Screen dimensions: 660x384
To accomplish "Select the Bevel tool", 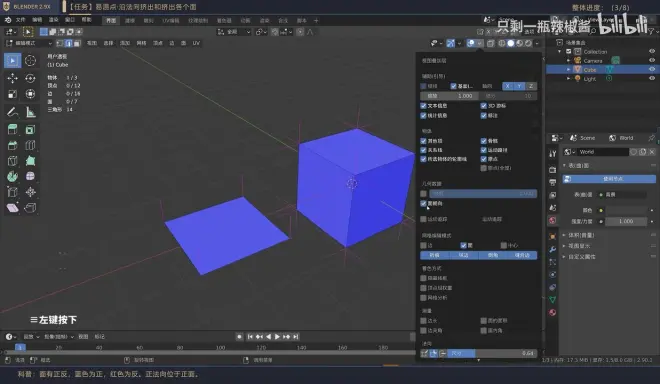I will pos(12,145).
